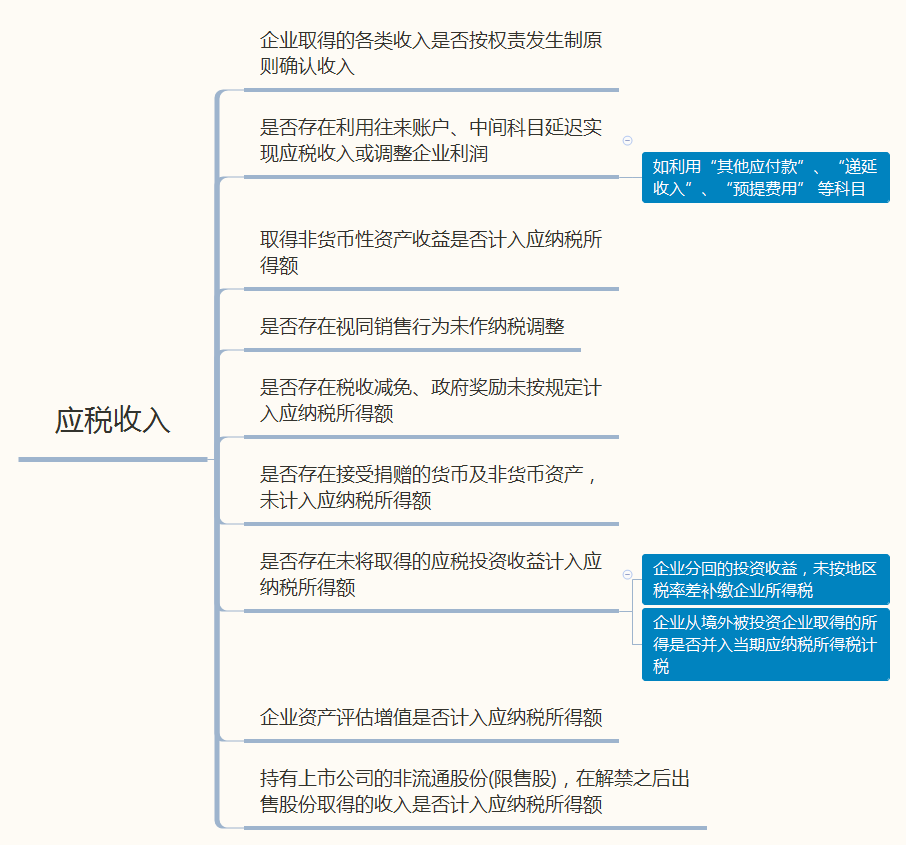Select blue note 企业从境外被投资企业取得的所得

coord(766,644)
